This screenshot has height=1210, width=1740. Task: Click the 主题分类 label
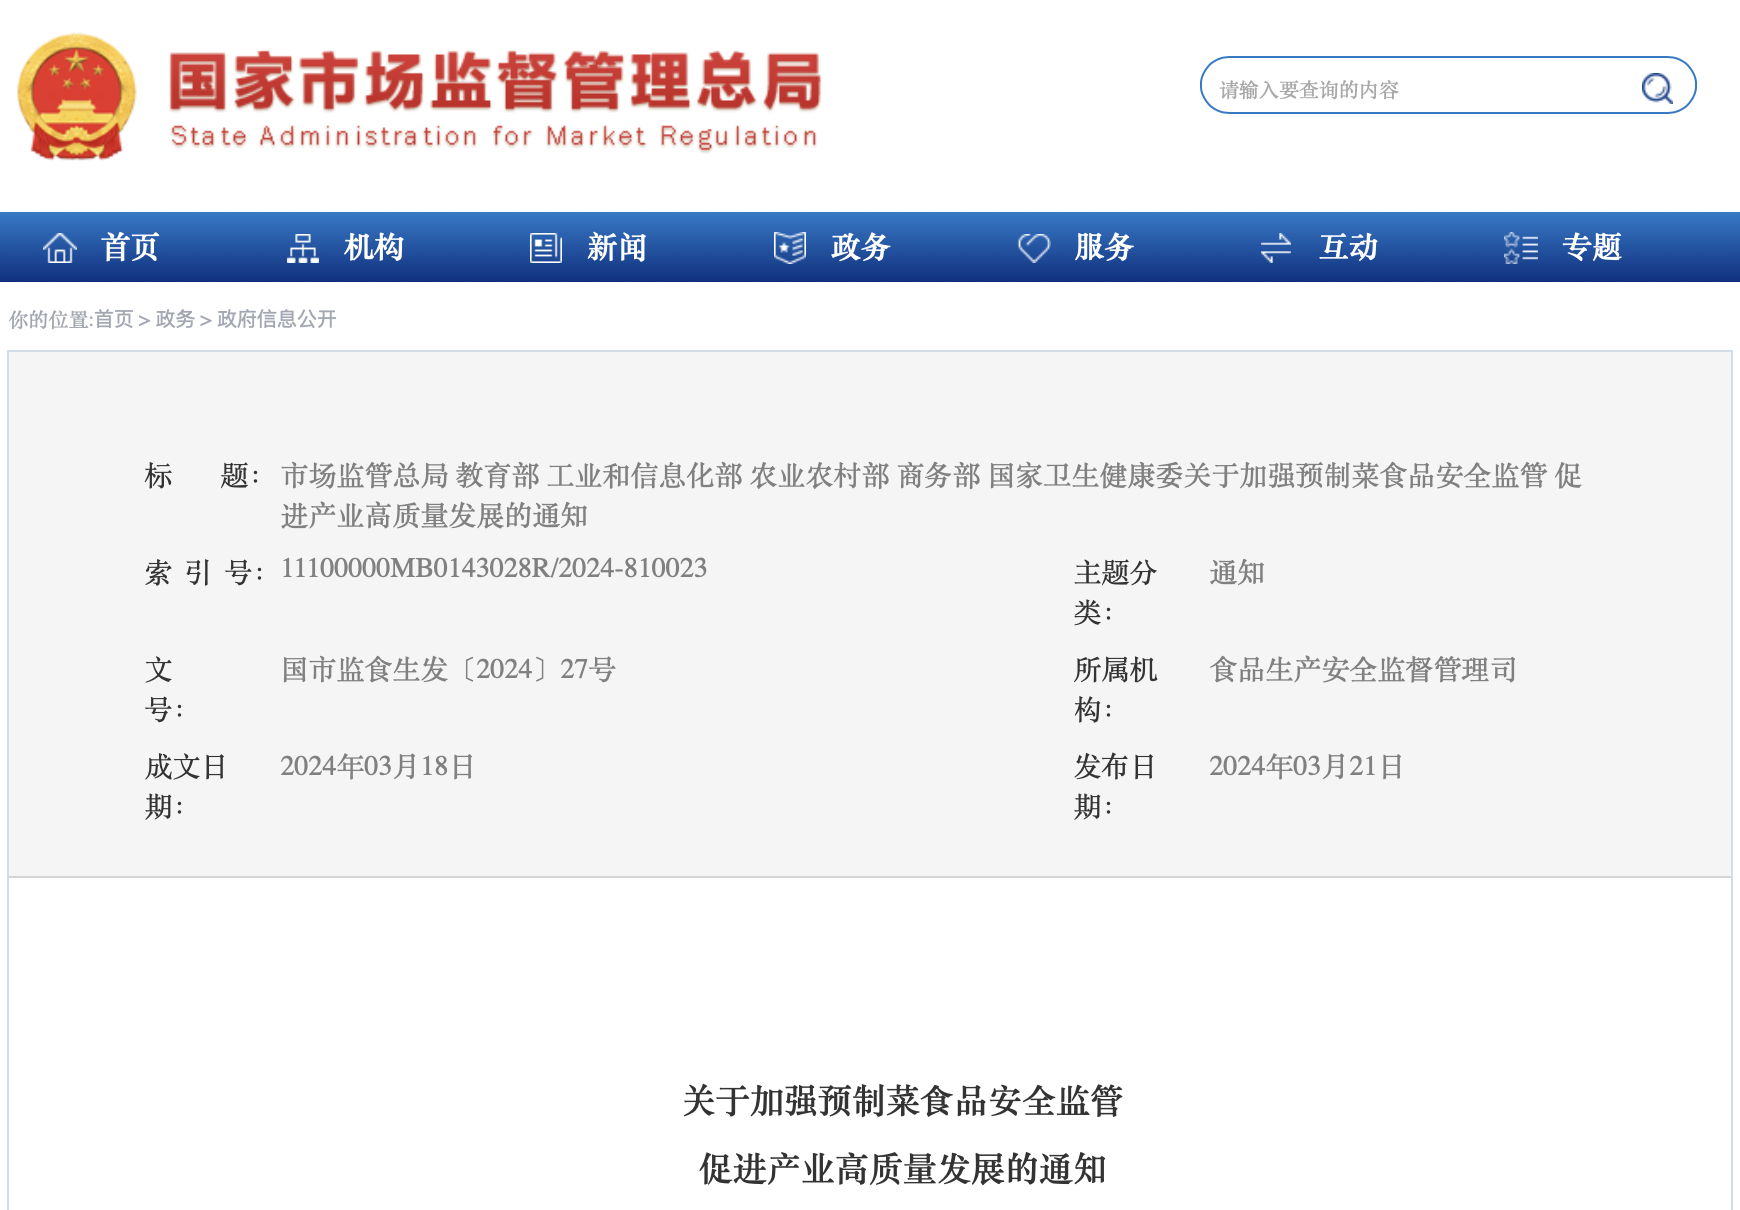click(1115, 592)
